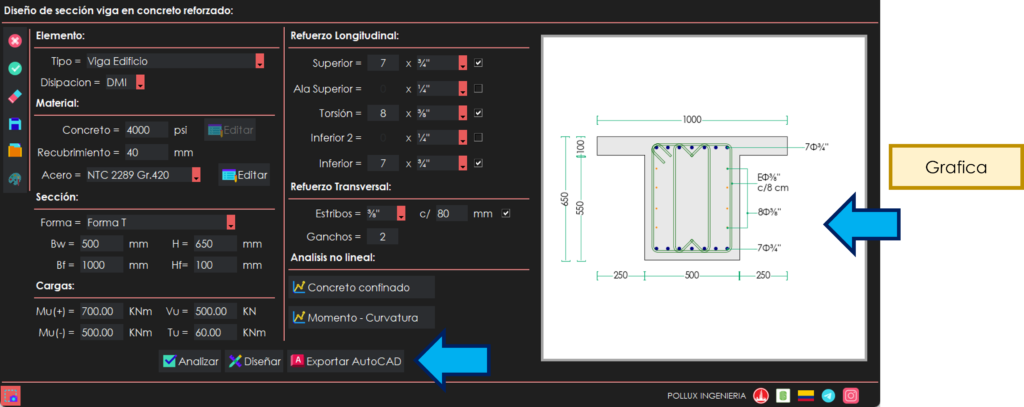This screenshot has height=407, width=1024.
Task: Select the eraser icon in sidebar
Action: [15, 97]
